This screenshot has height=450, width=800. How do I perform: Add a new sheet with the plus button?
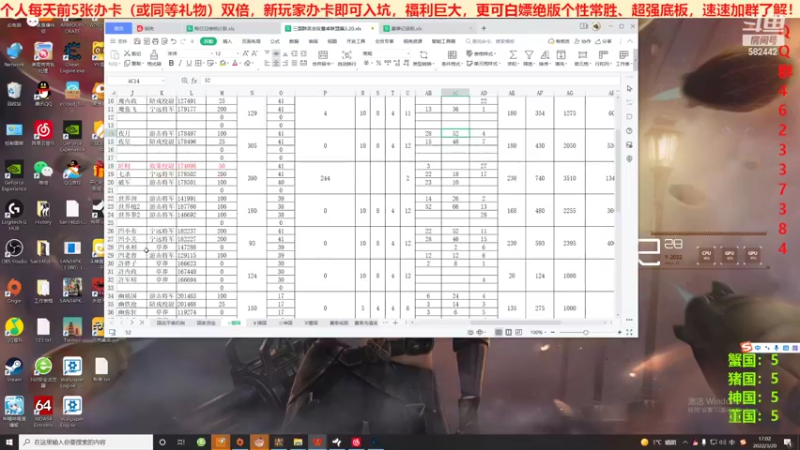[x=395, y=323]
